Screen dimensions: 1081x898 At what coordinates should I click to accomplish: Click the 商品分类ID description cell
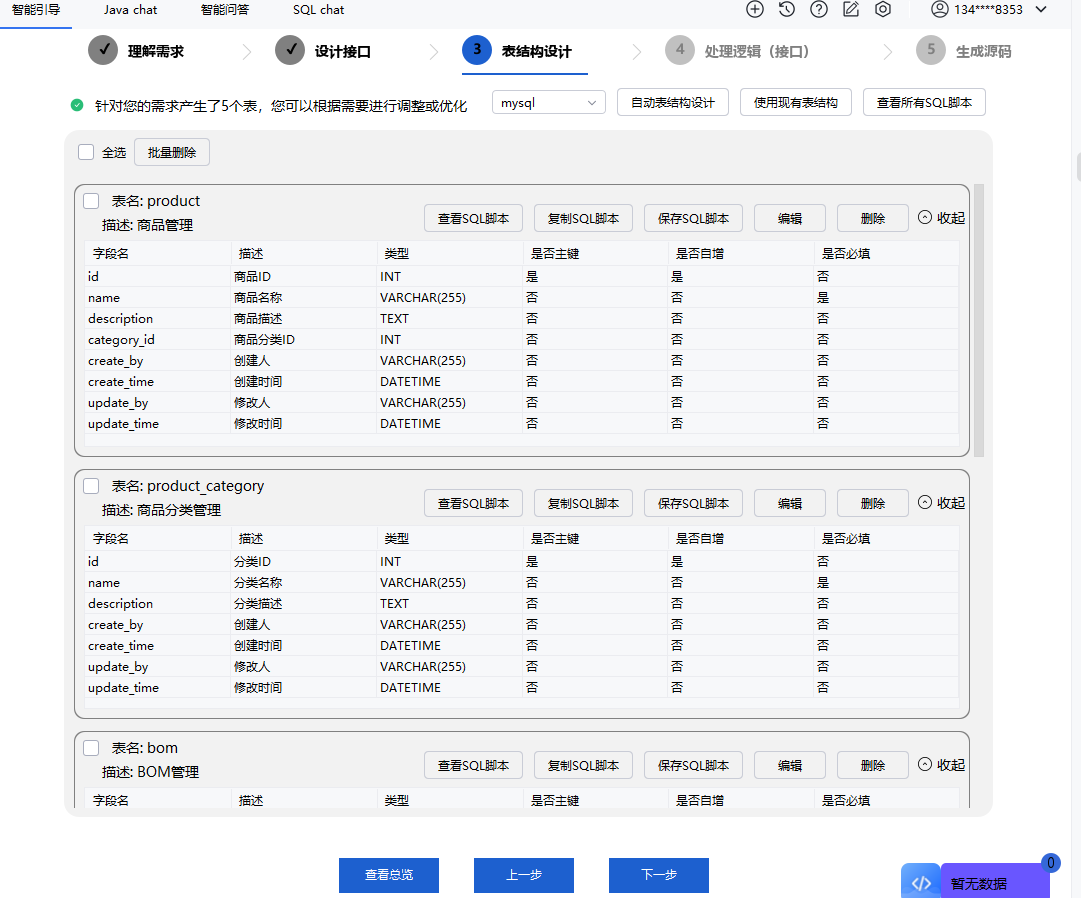click(x=303, y=340)
